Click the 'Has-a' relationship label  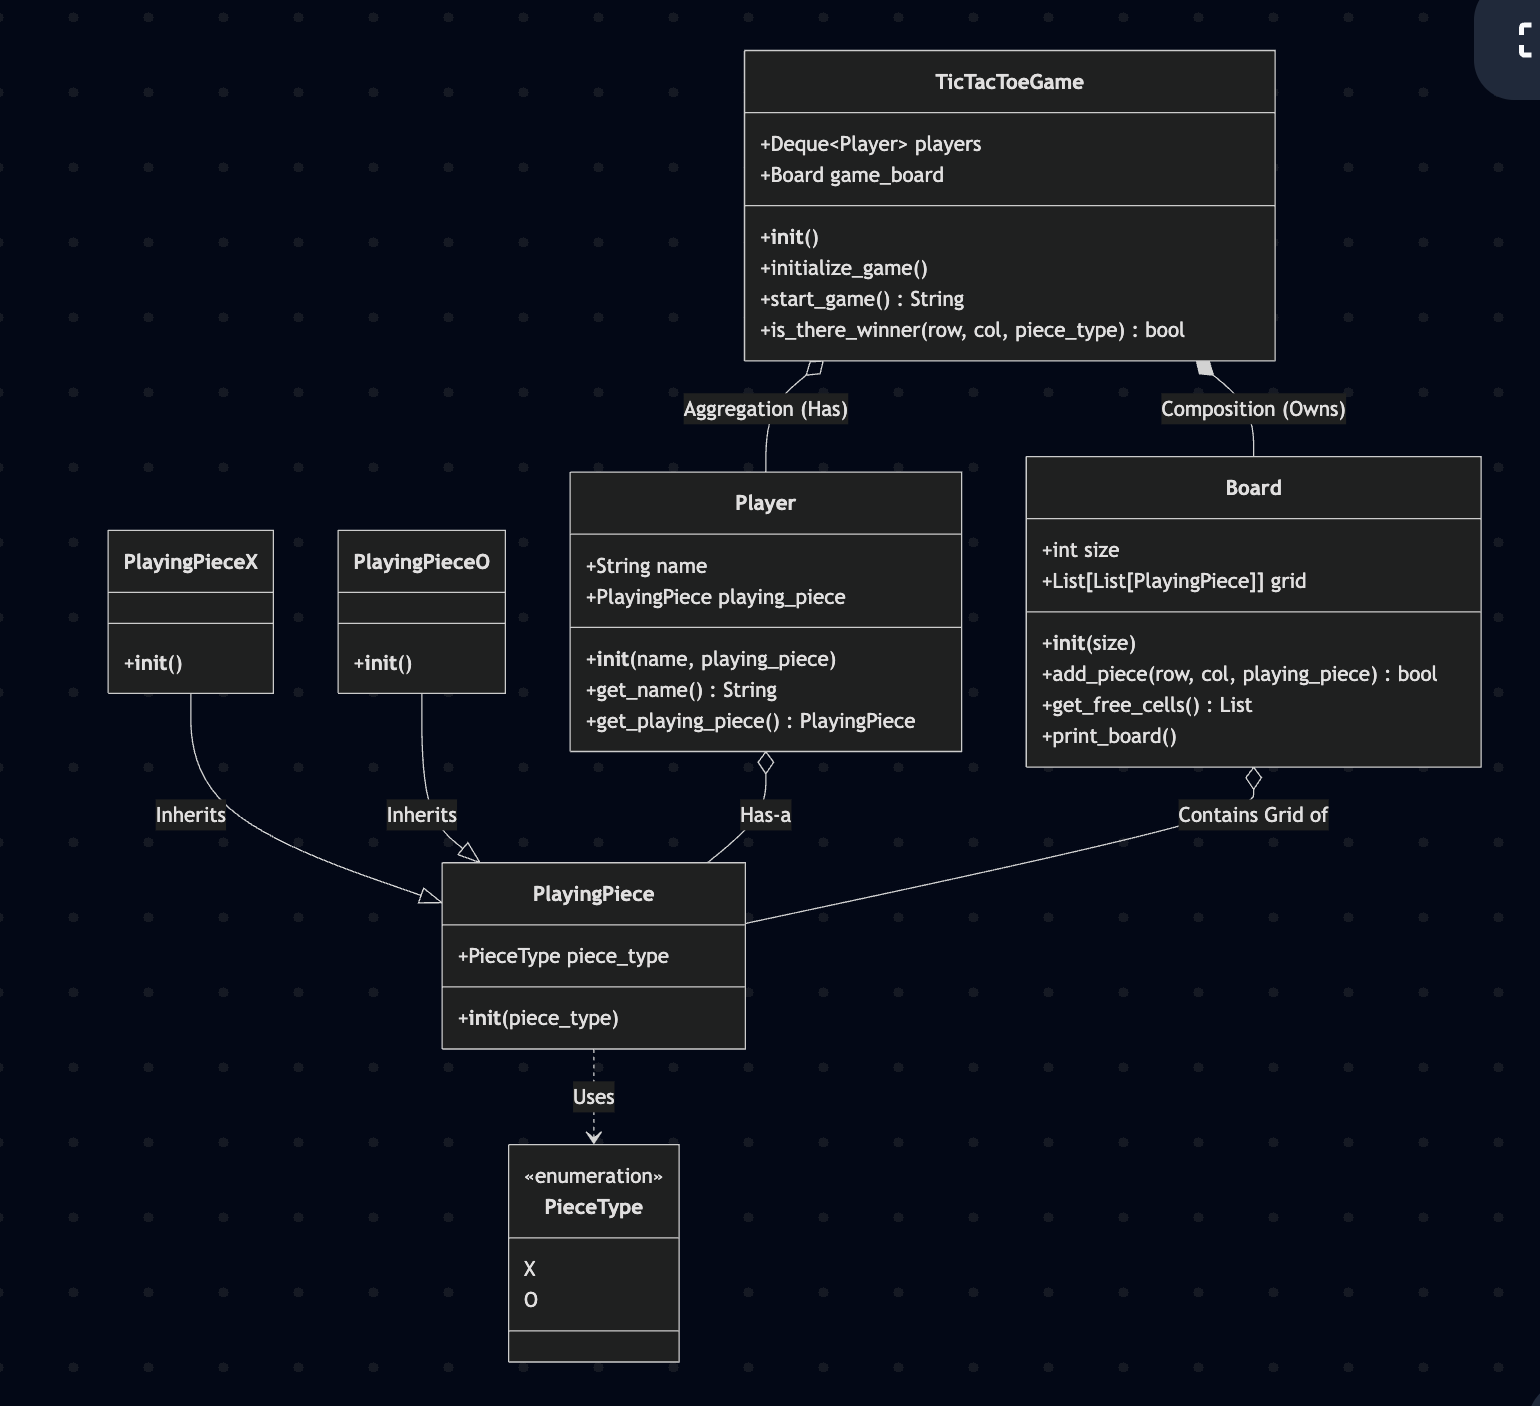click(765, 815)
